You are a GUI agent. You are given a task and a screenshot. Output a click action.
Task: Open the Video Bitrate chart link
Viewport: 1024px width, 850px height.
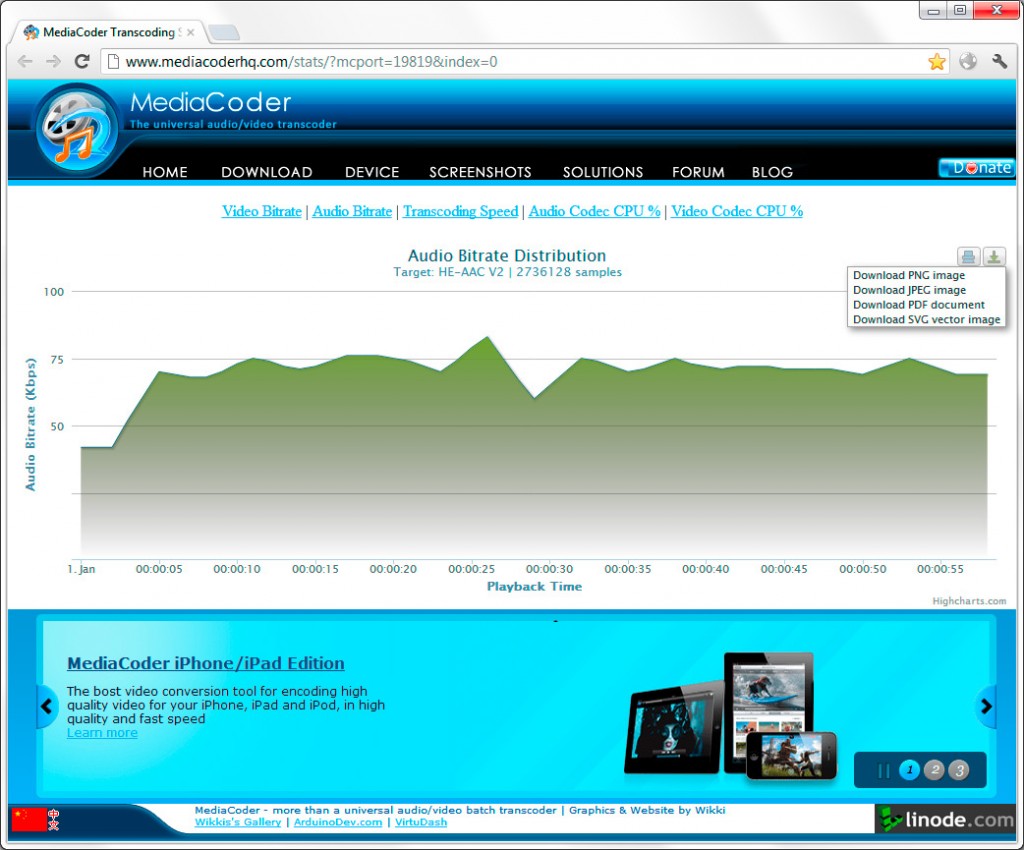point(262,211)
